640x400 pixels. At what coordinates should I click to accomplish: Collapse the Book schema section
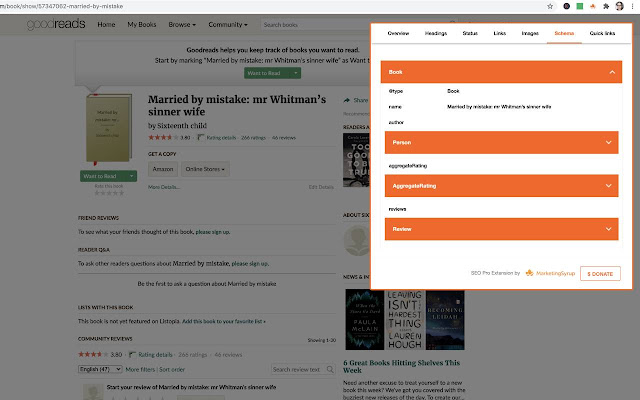501,72
